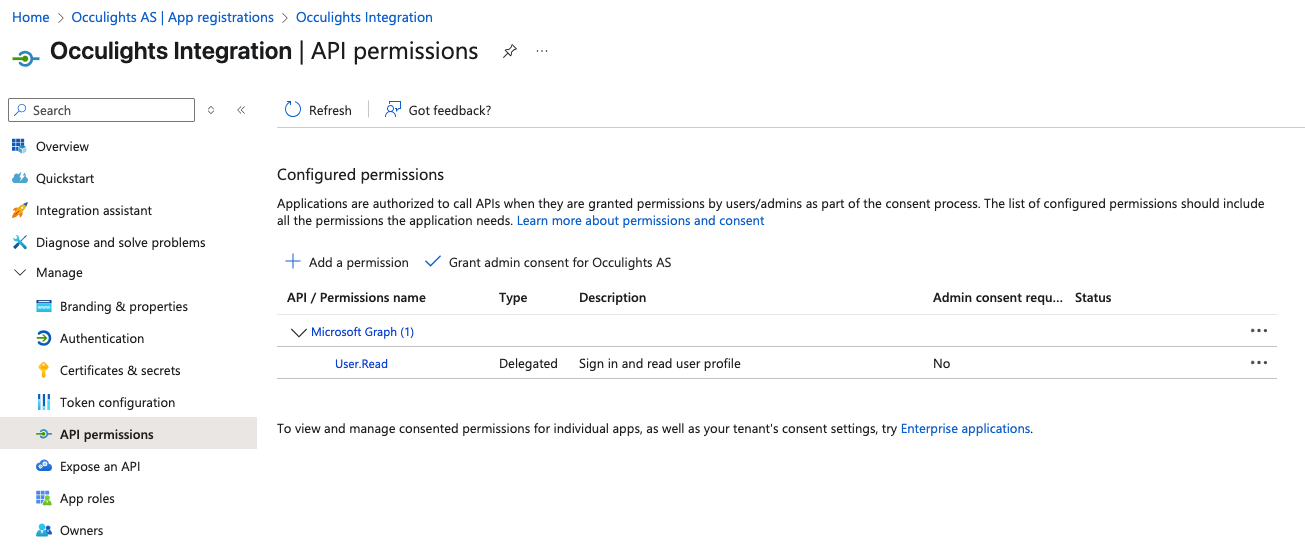Click the sidebar Search input field

101,110
